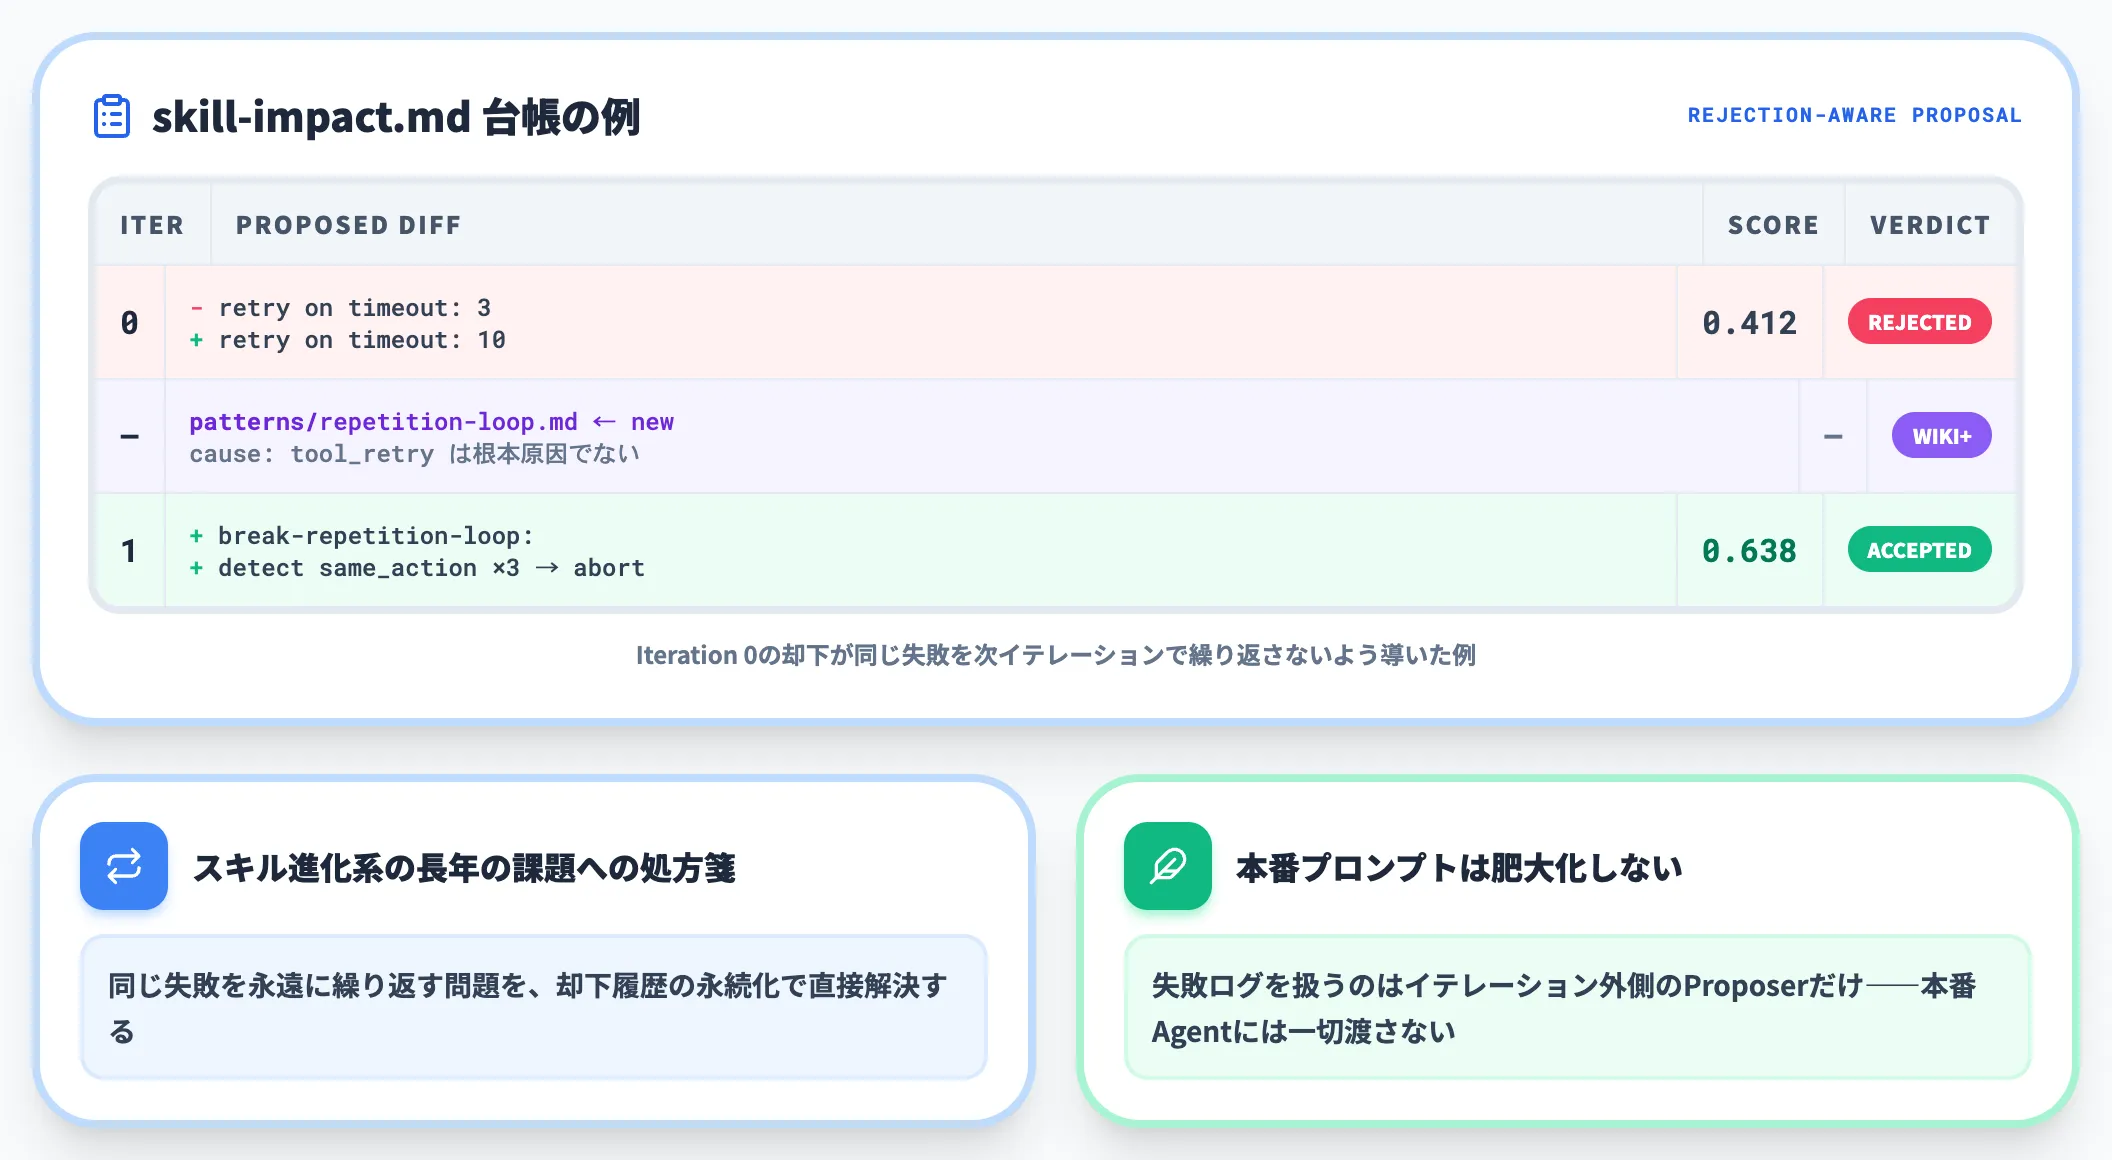Image resolution: width=2112 pixels, height=1160 pixels.
Task: Click the 'skill-impact.md 台帳の例' heading
Action: click(396, 117)
